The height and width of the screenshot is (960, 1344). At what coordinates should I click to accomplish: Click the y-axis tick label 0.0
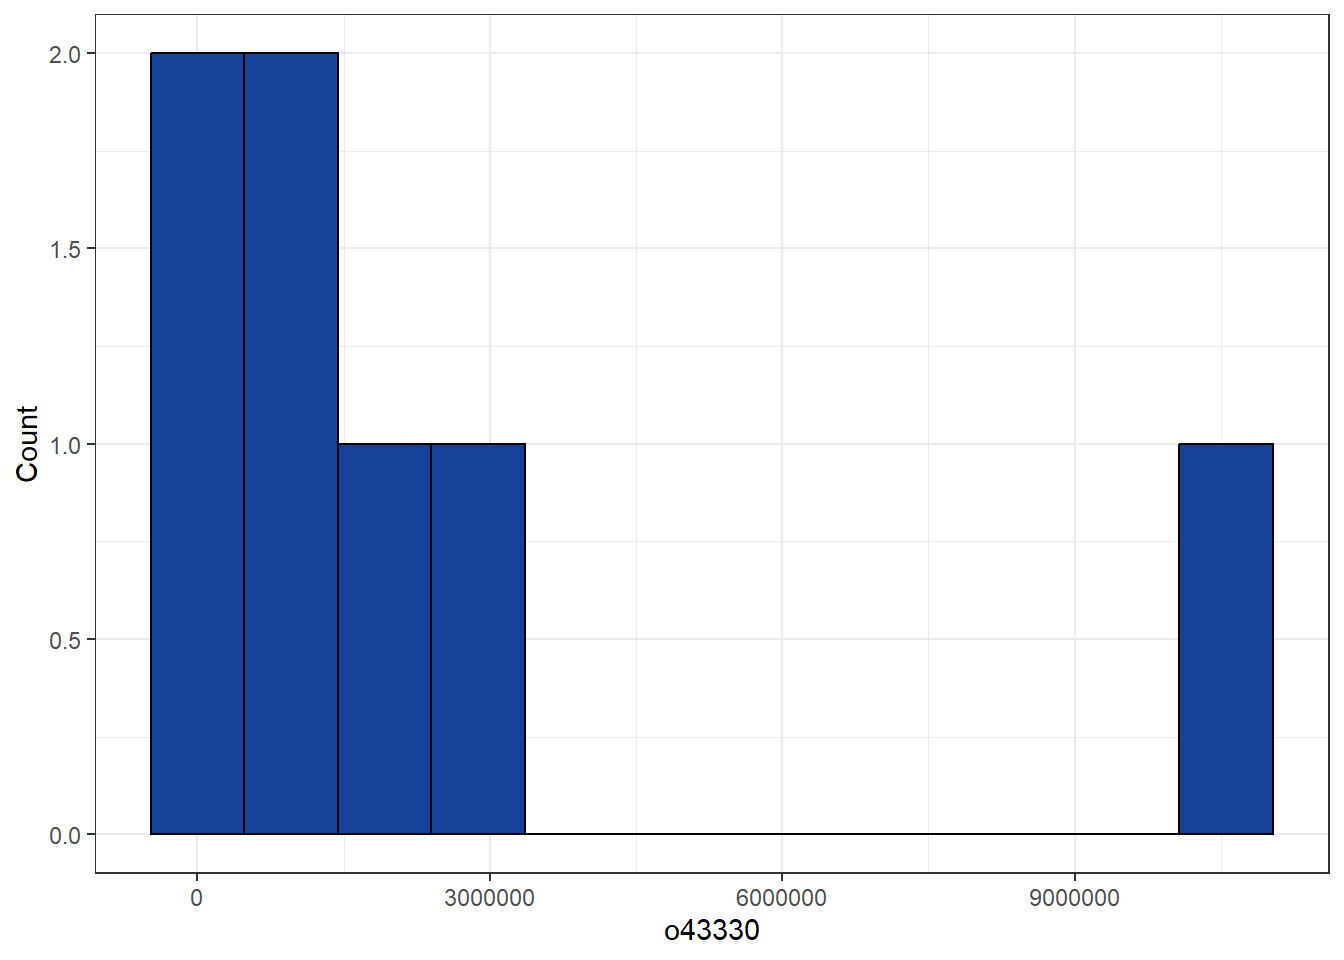pos(65,835)
